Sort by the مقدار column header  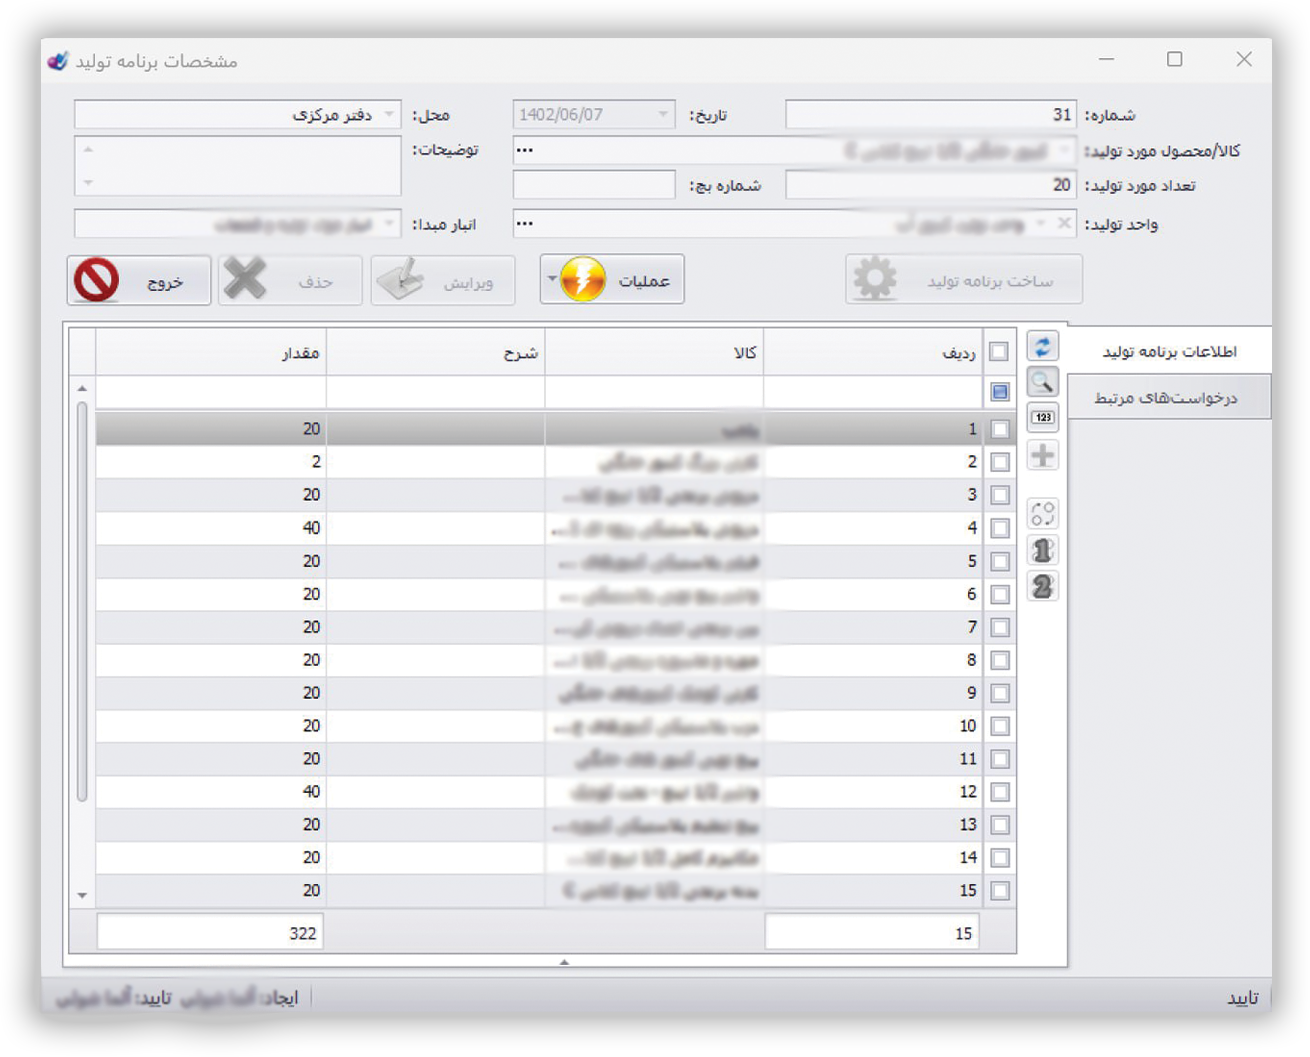tap(211, 352)
